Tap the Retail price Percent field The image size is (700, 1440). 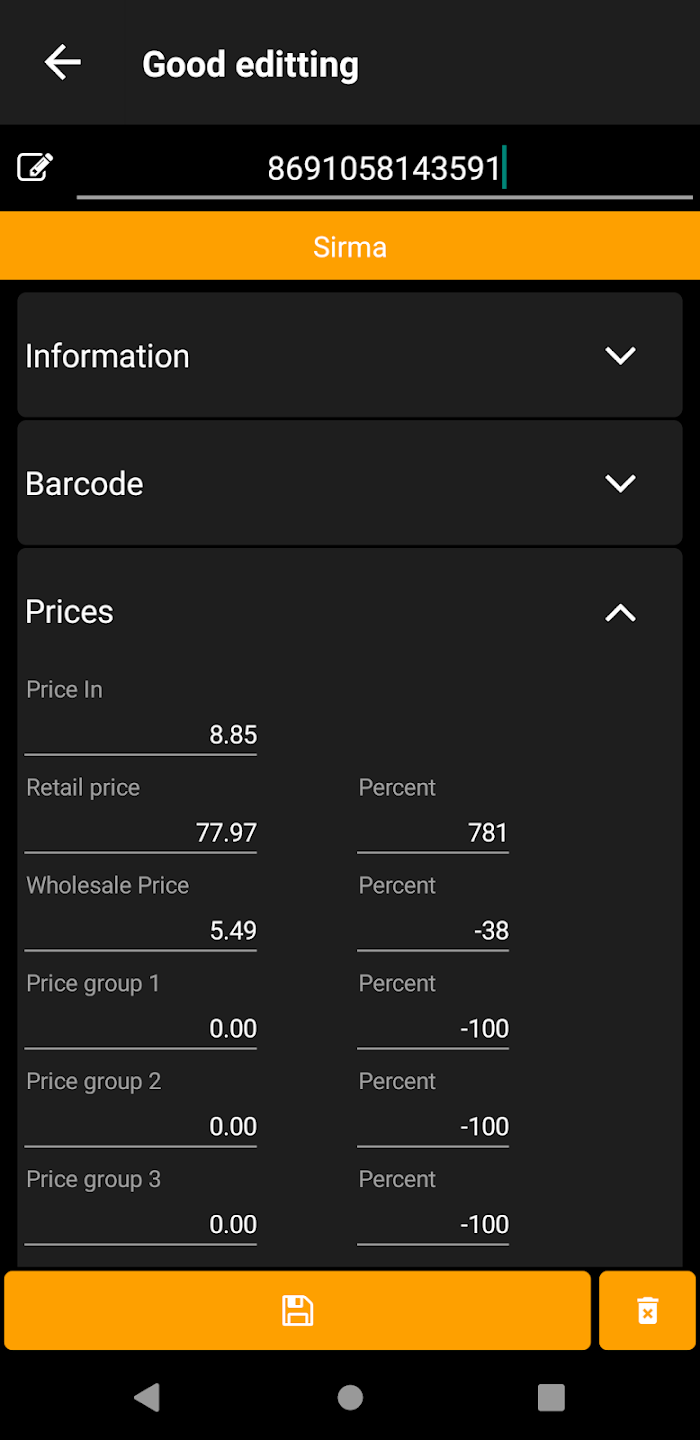coord(433,833)
